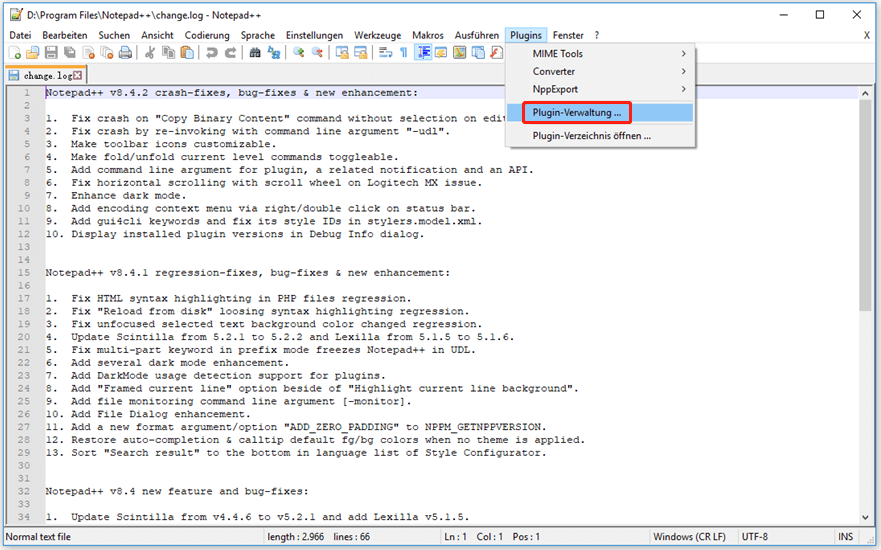Screen dimensions: 881x550
Task: Open the Codierung menu
Action: tap(207, 35)
